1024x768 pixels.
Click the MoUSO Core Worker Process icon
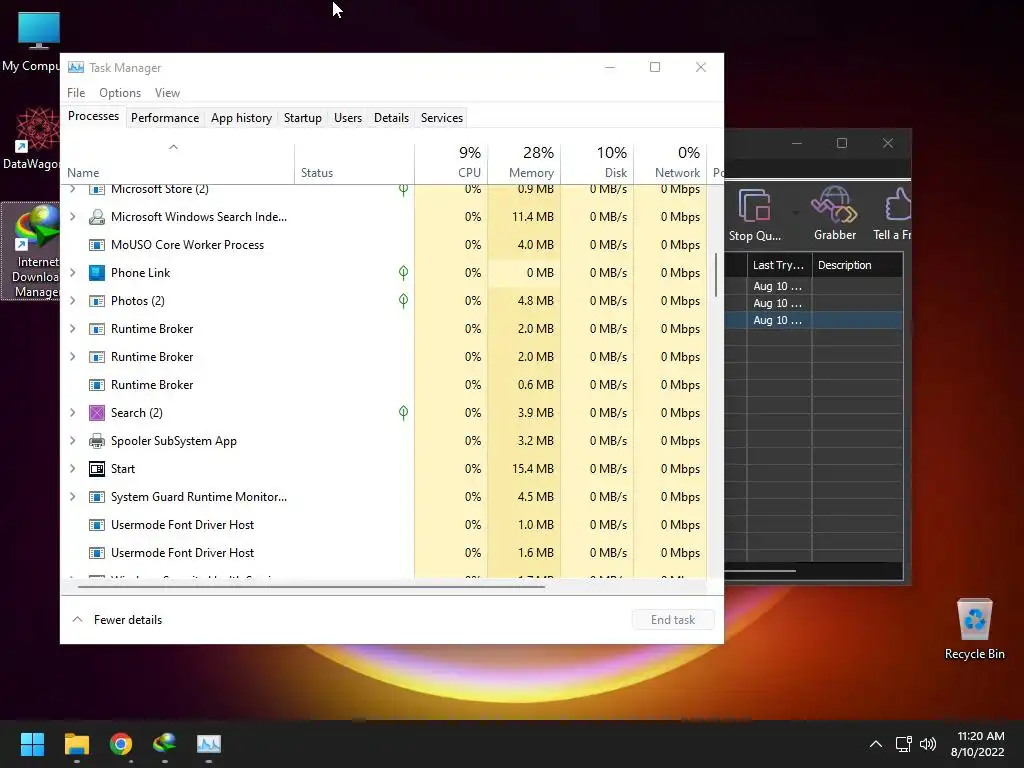97,245
